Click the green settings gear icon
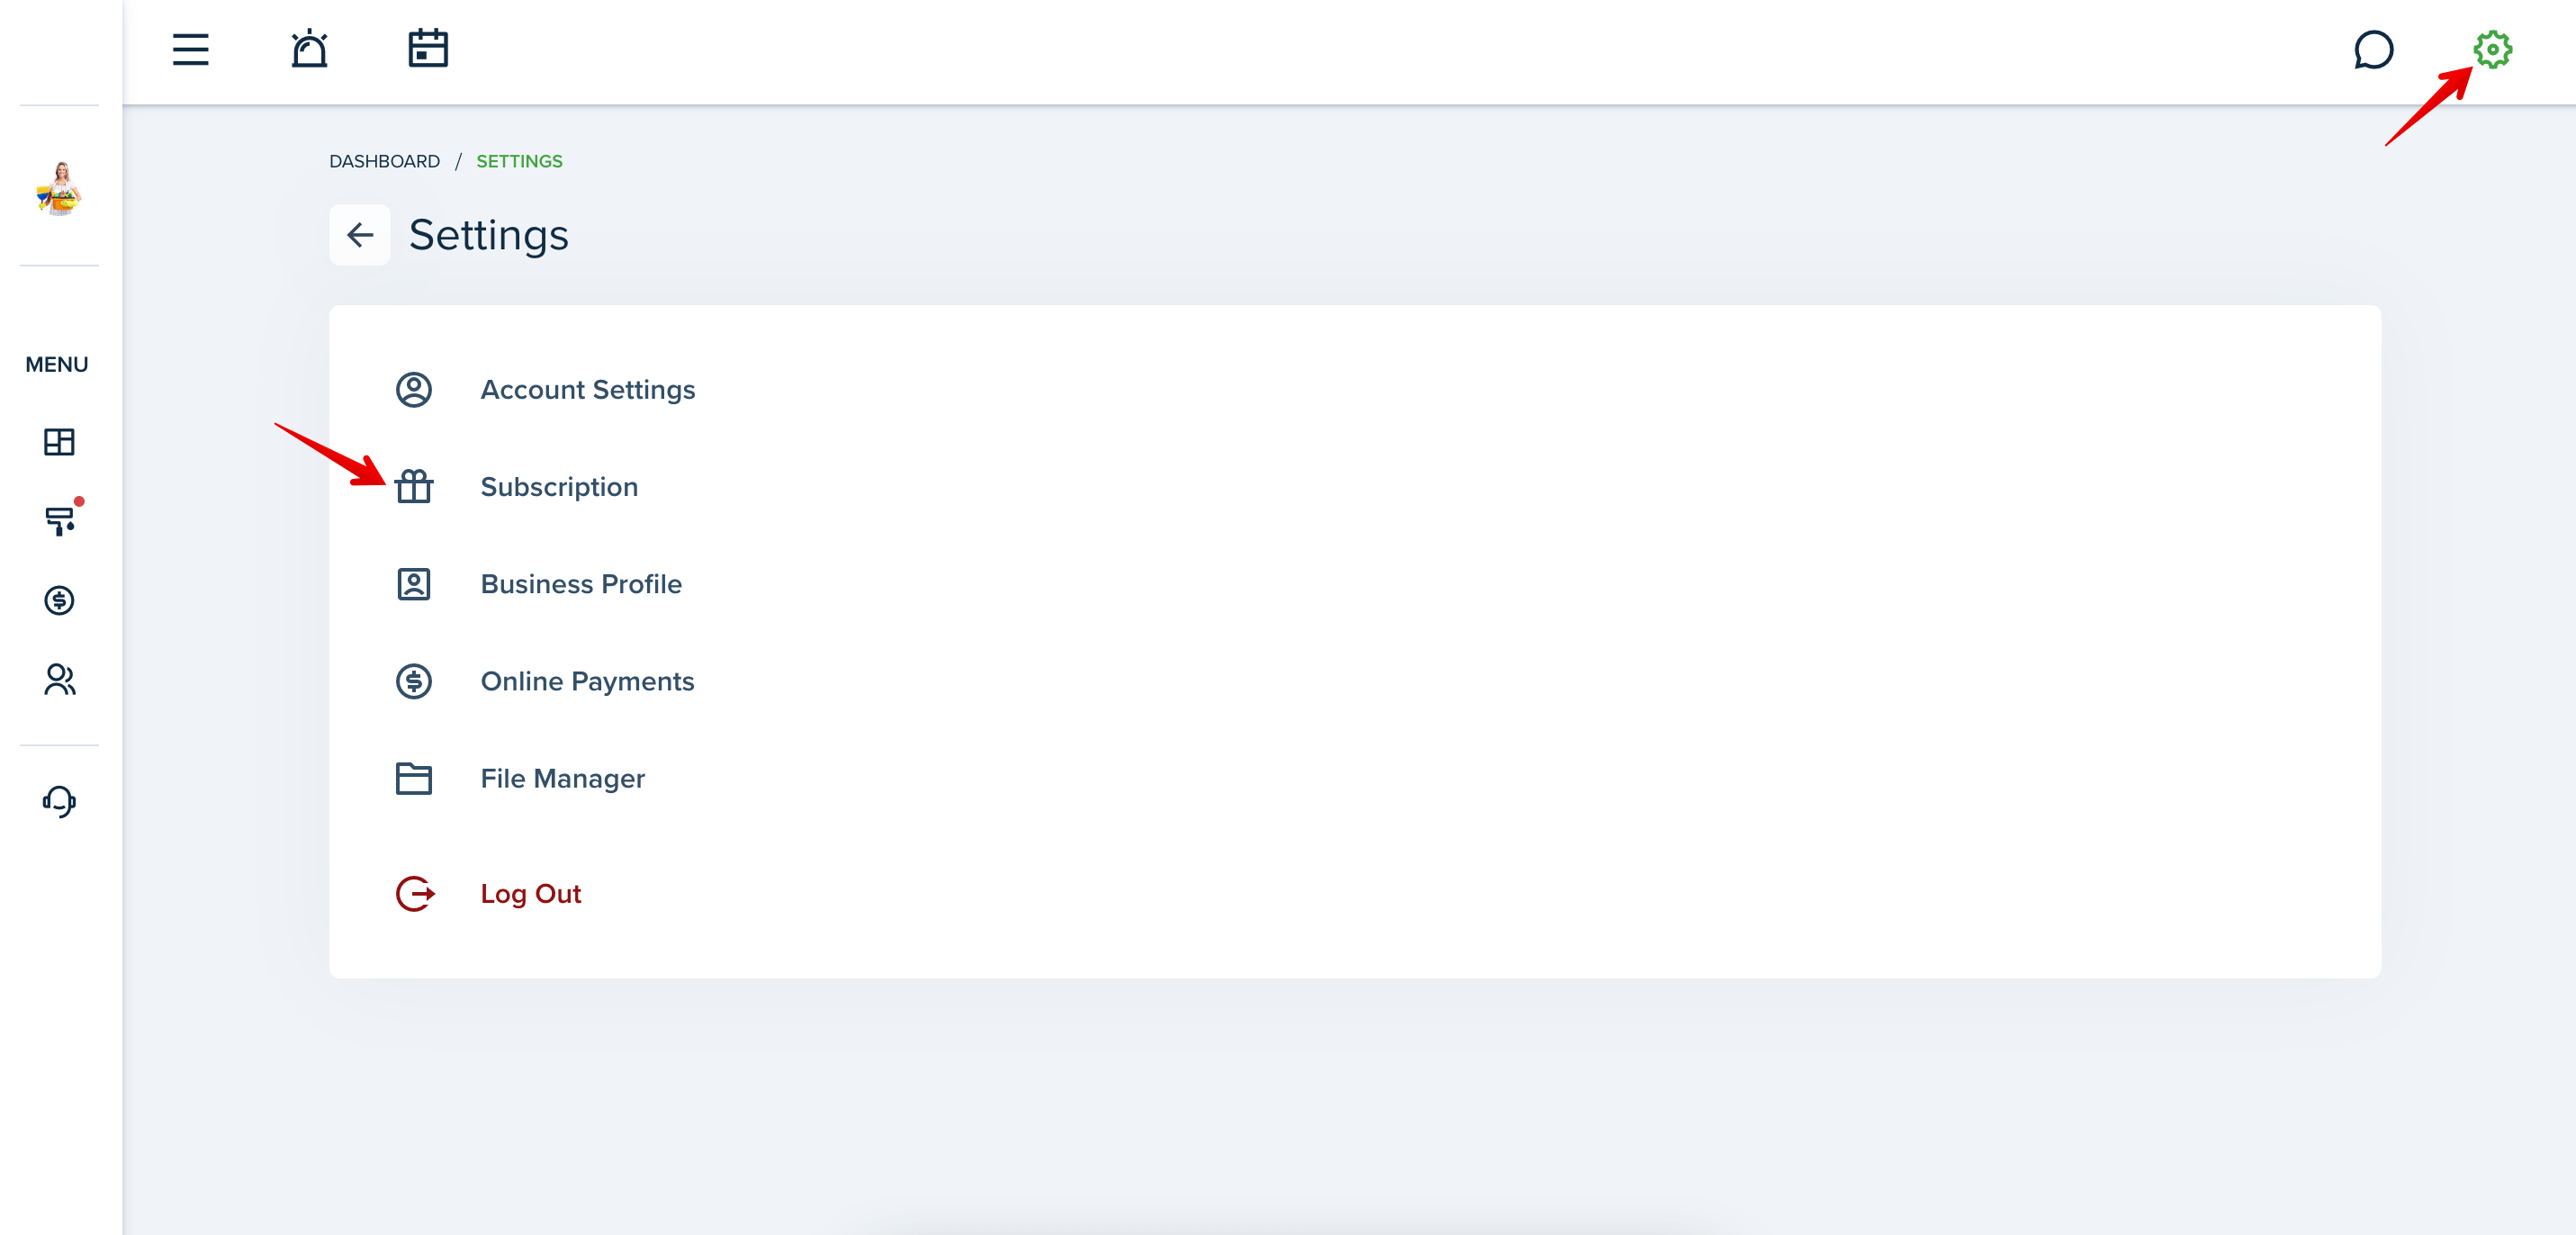Viewport: 2576px width, 1235px height. pos(2492,49)
